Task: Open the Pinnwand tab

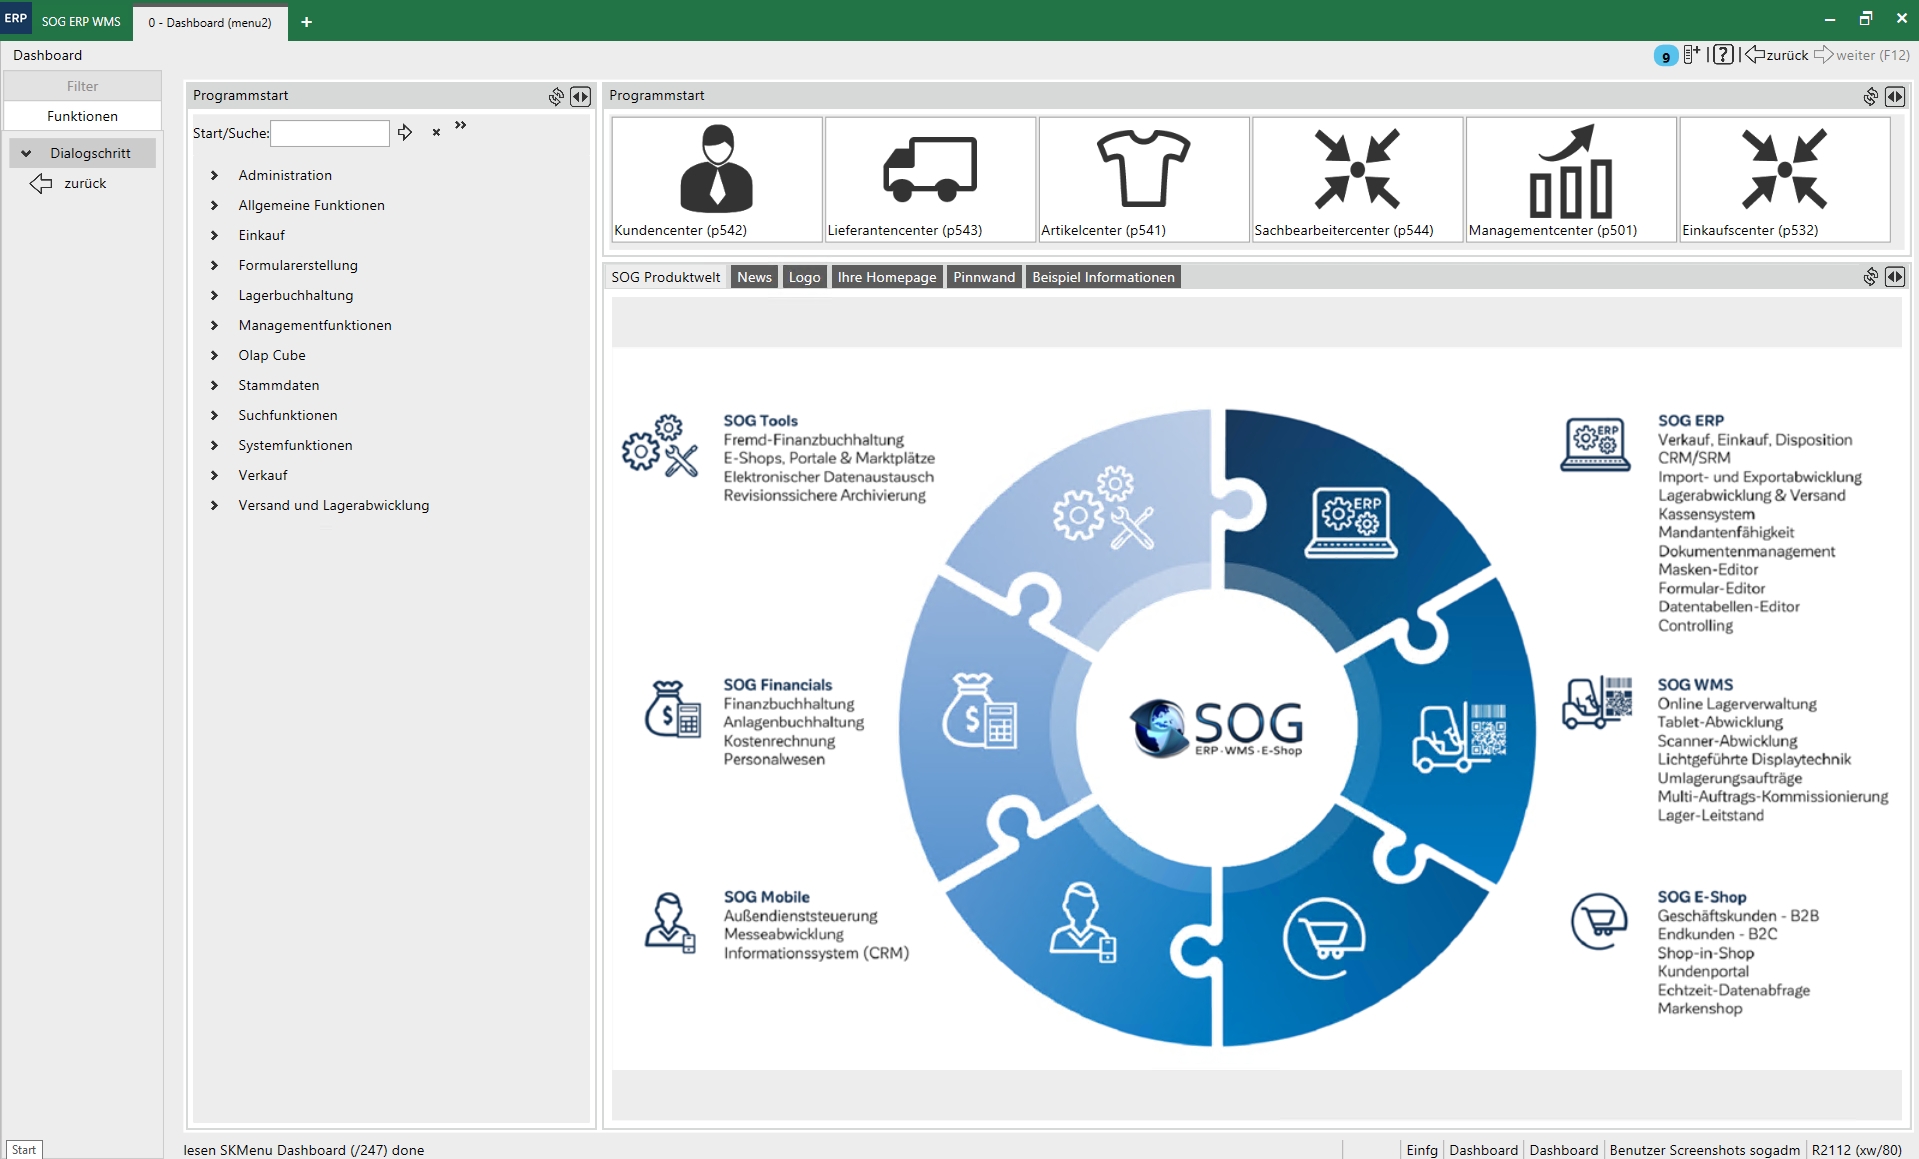Action: pos(984,277)
